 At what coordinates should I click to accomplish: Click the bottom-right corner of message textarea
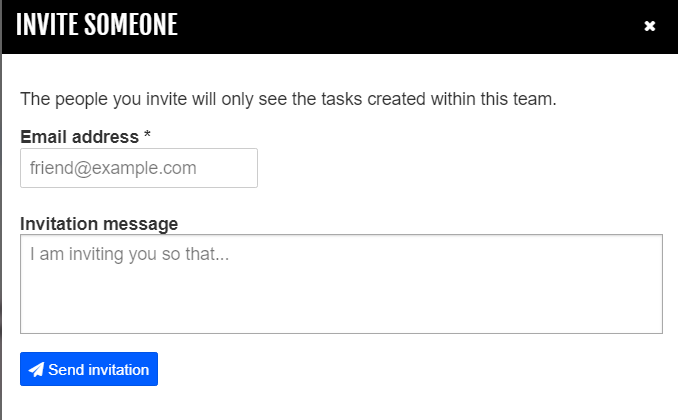(657, 328)
